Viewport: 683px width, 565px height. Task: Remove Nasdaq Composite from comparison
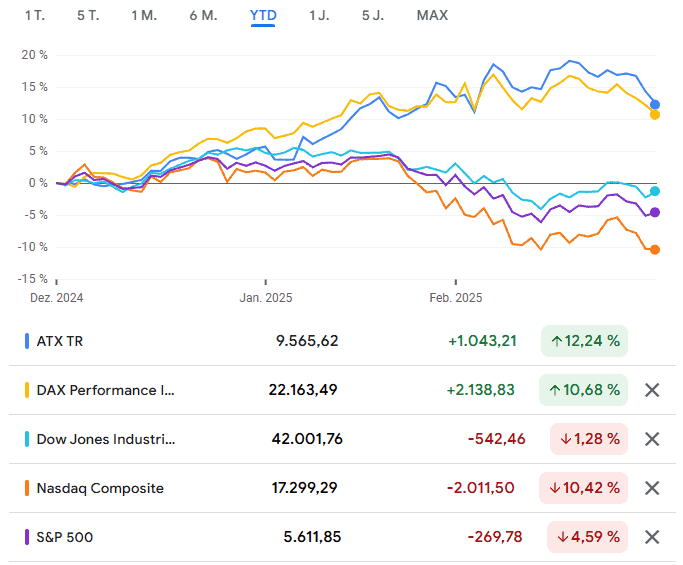click(x=652, y=488)
